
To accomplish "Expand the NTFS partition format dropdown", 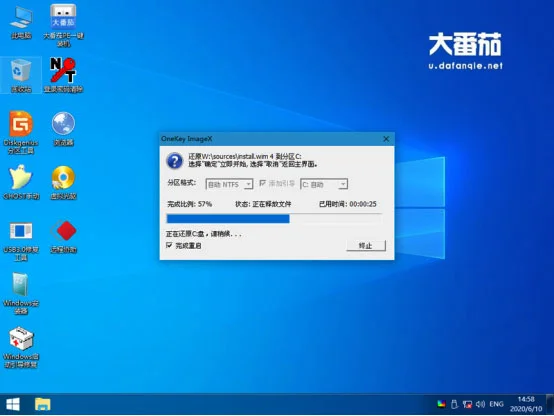I will (x=229, y=184).
